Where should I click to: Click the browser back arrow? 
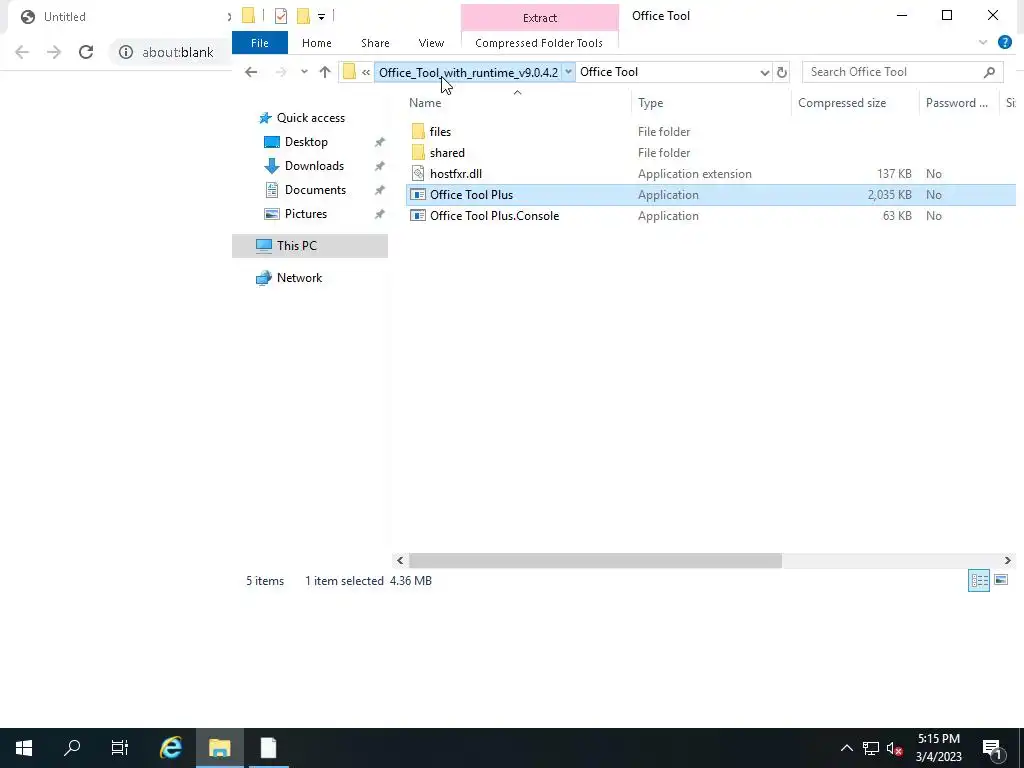(x=22, y=52)
